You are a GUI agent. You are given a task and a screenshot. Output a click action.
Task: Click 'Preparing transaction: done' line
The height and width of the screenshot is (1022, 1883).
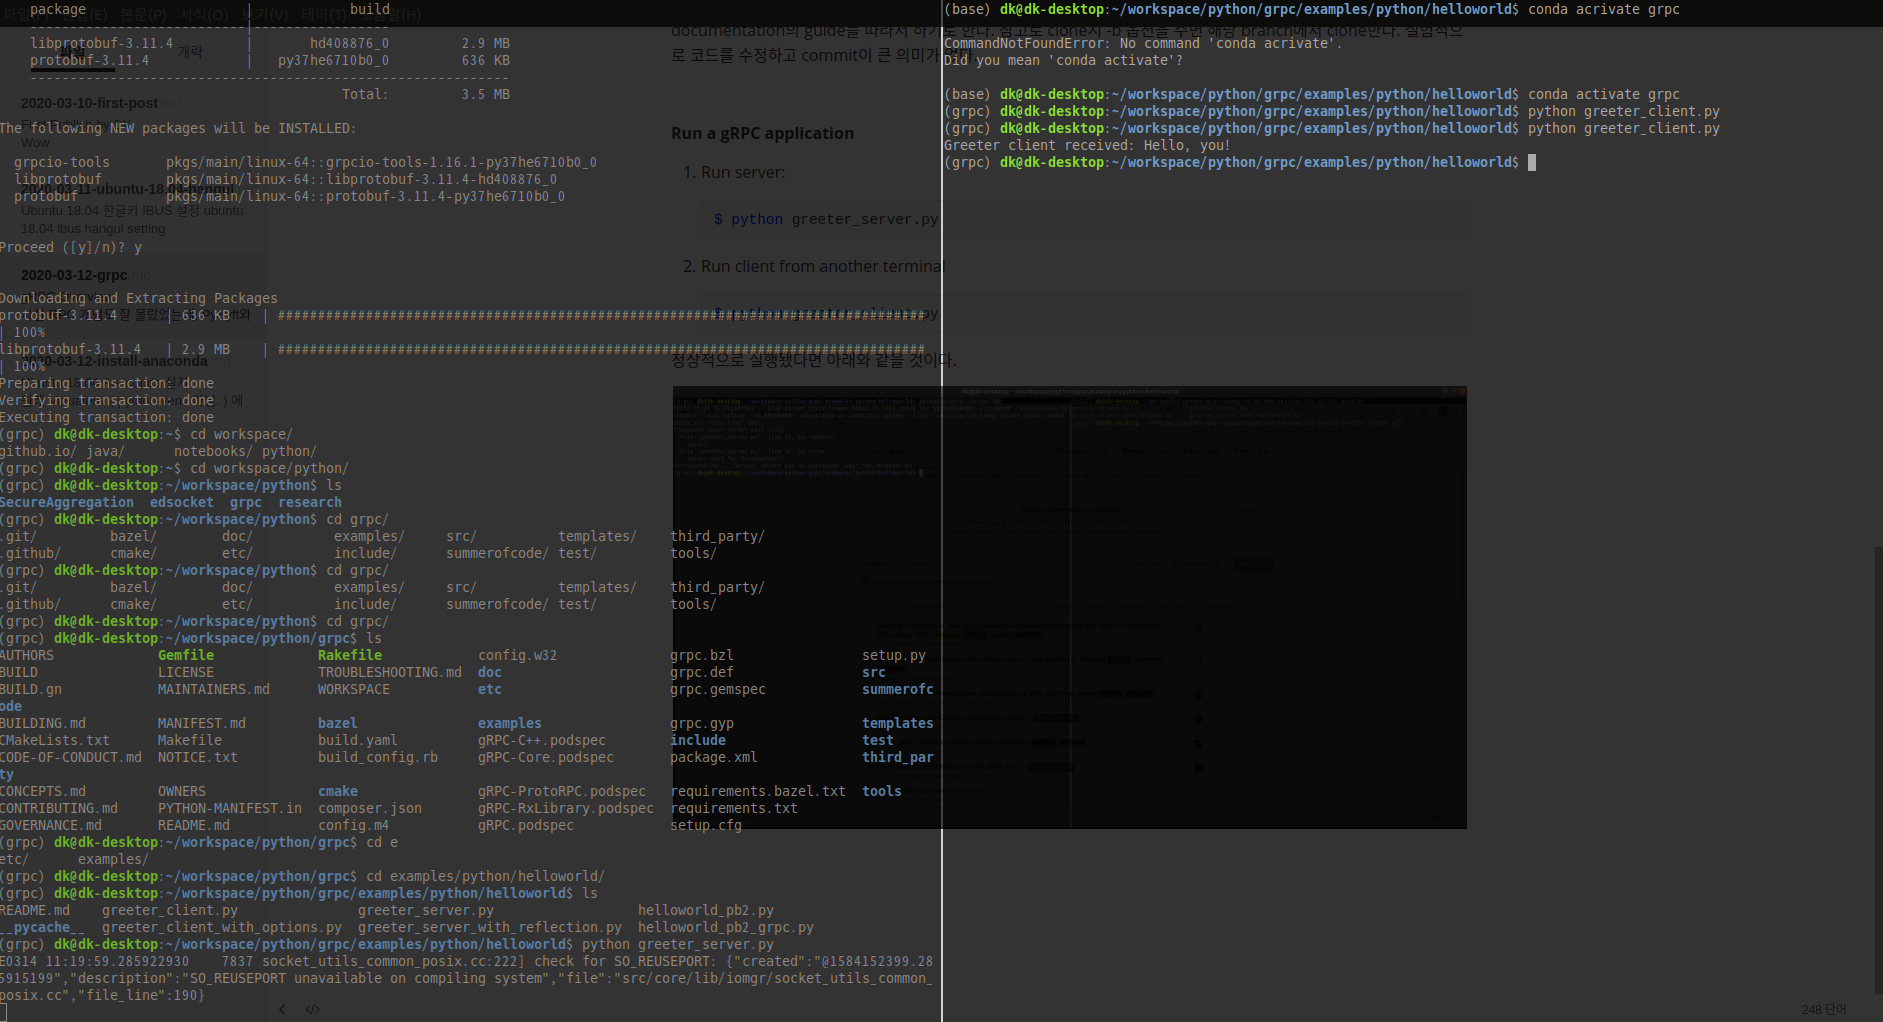point(107,383)
